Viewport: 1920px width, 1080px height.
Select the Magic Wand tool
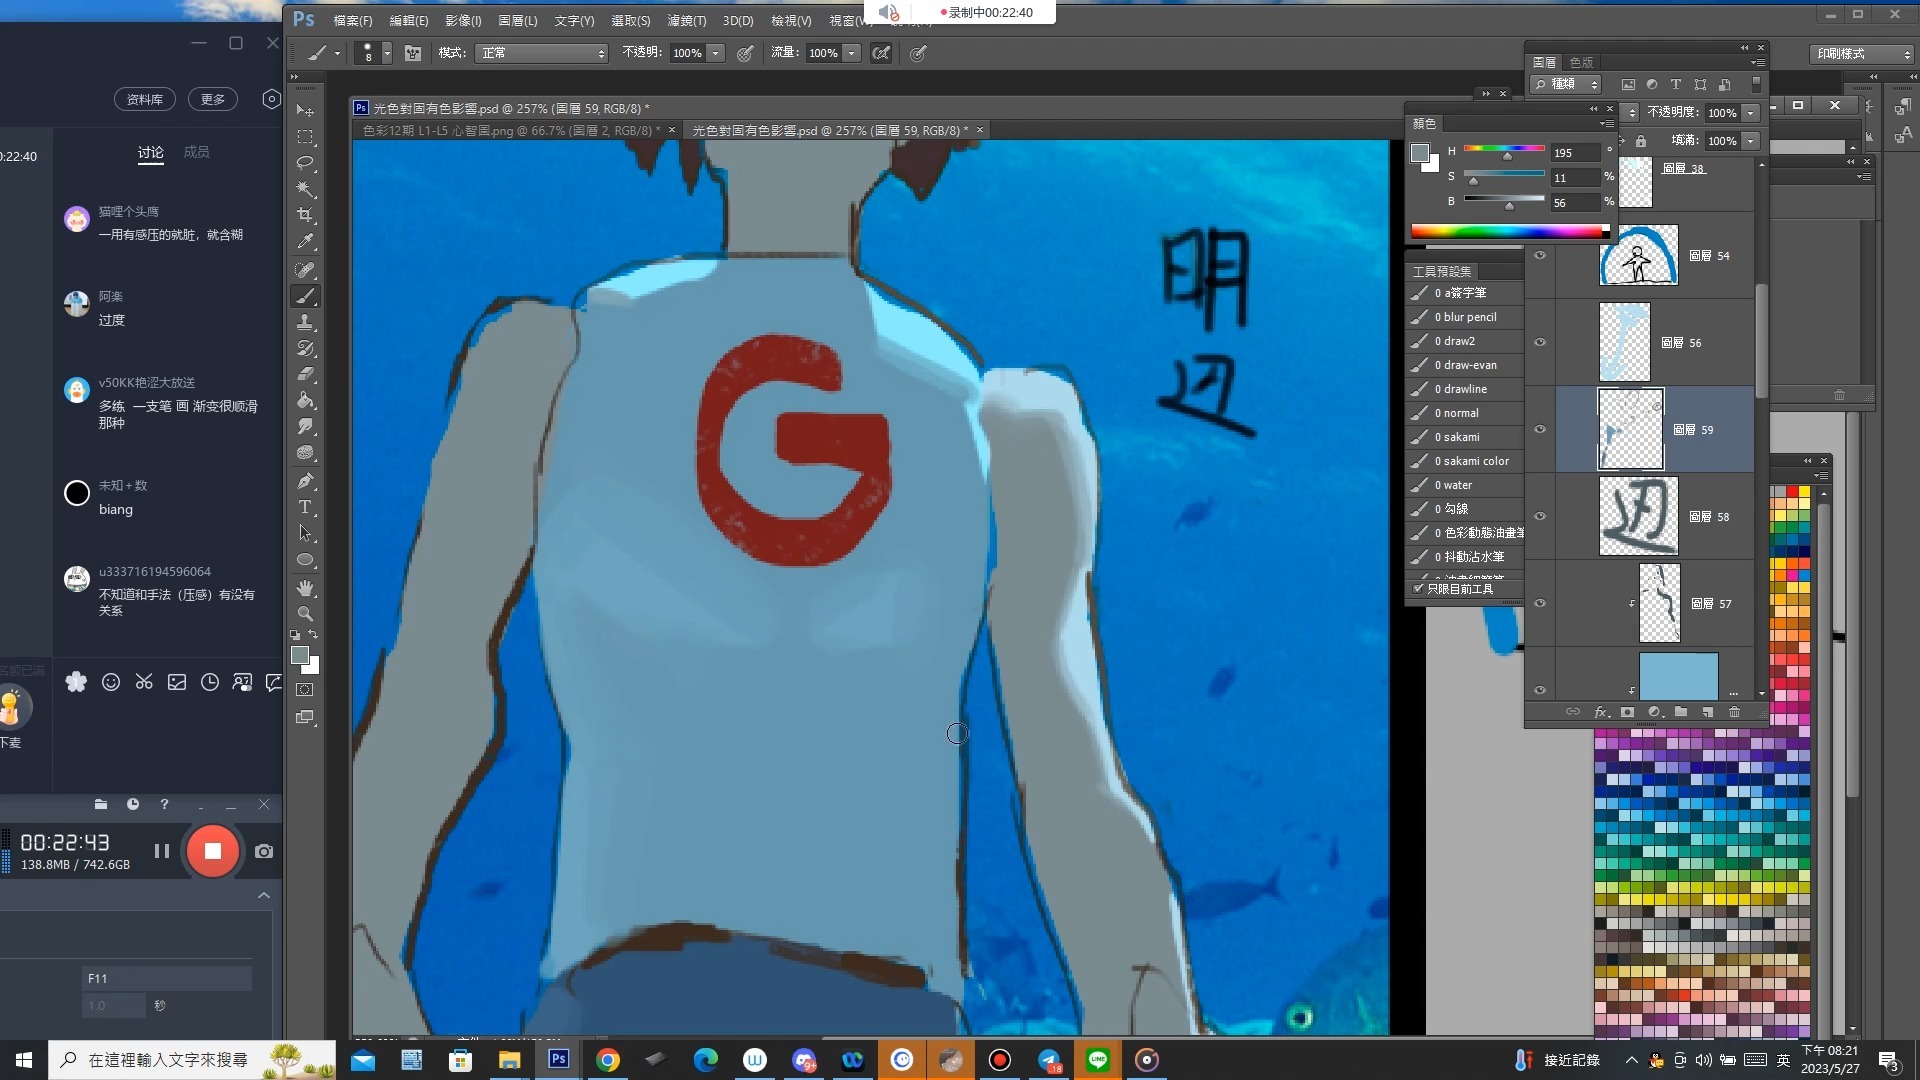click(x=306, y=189)
